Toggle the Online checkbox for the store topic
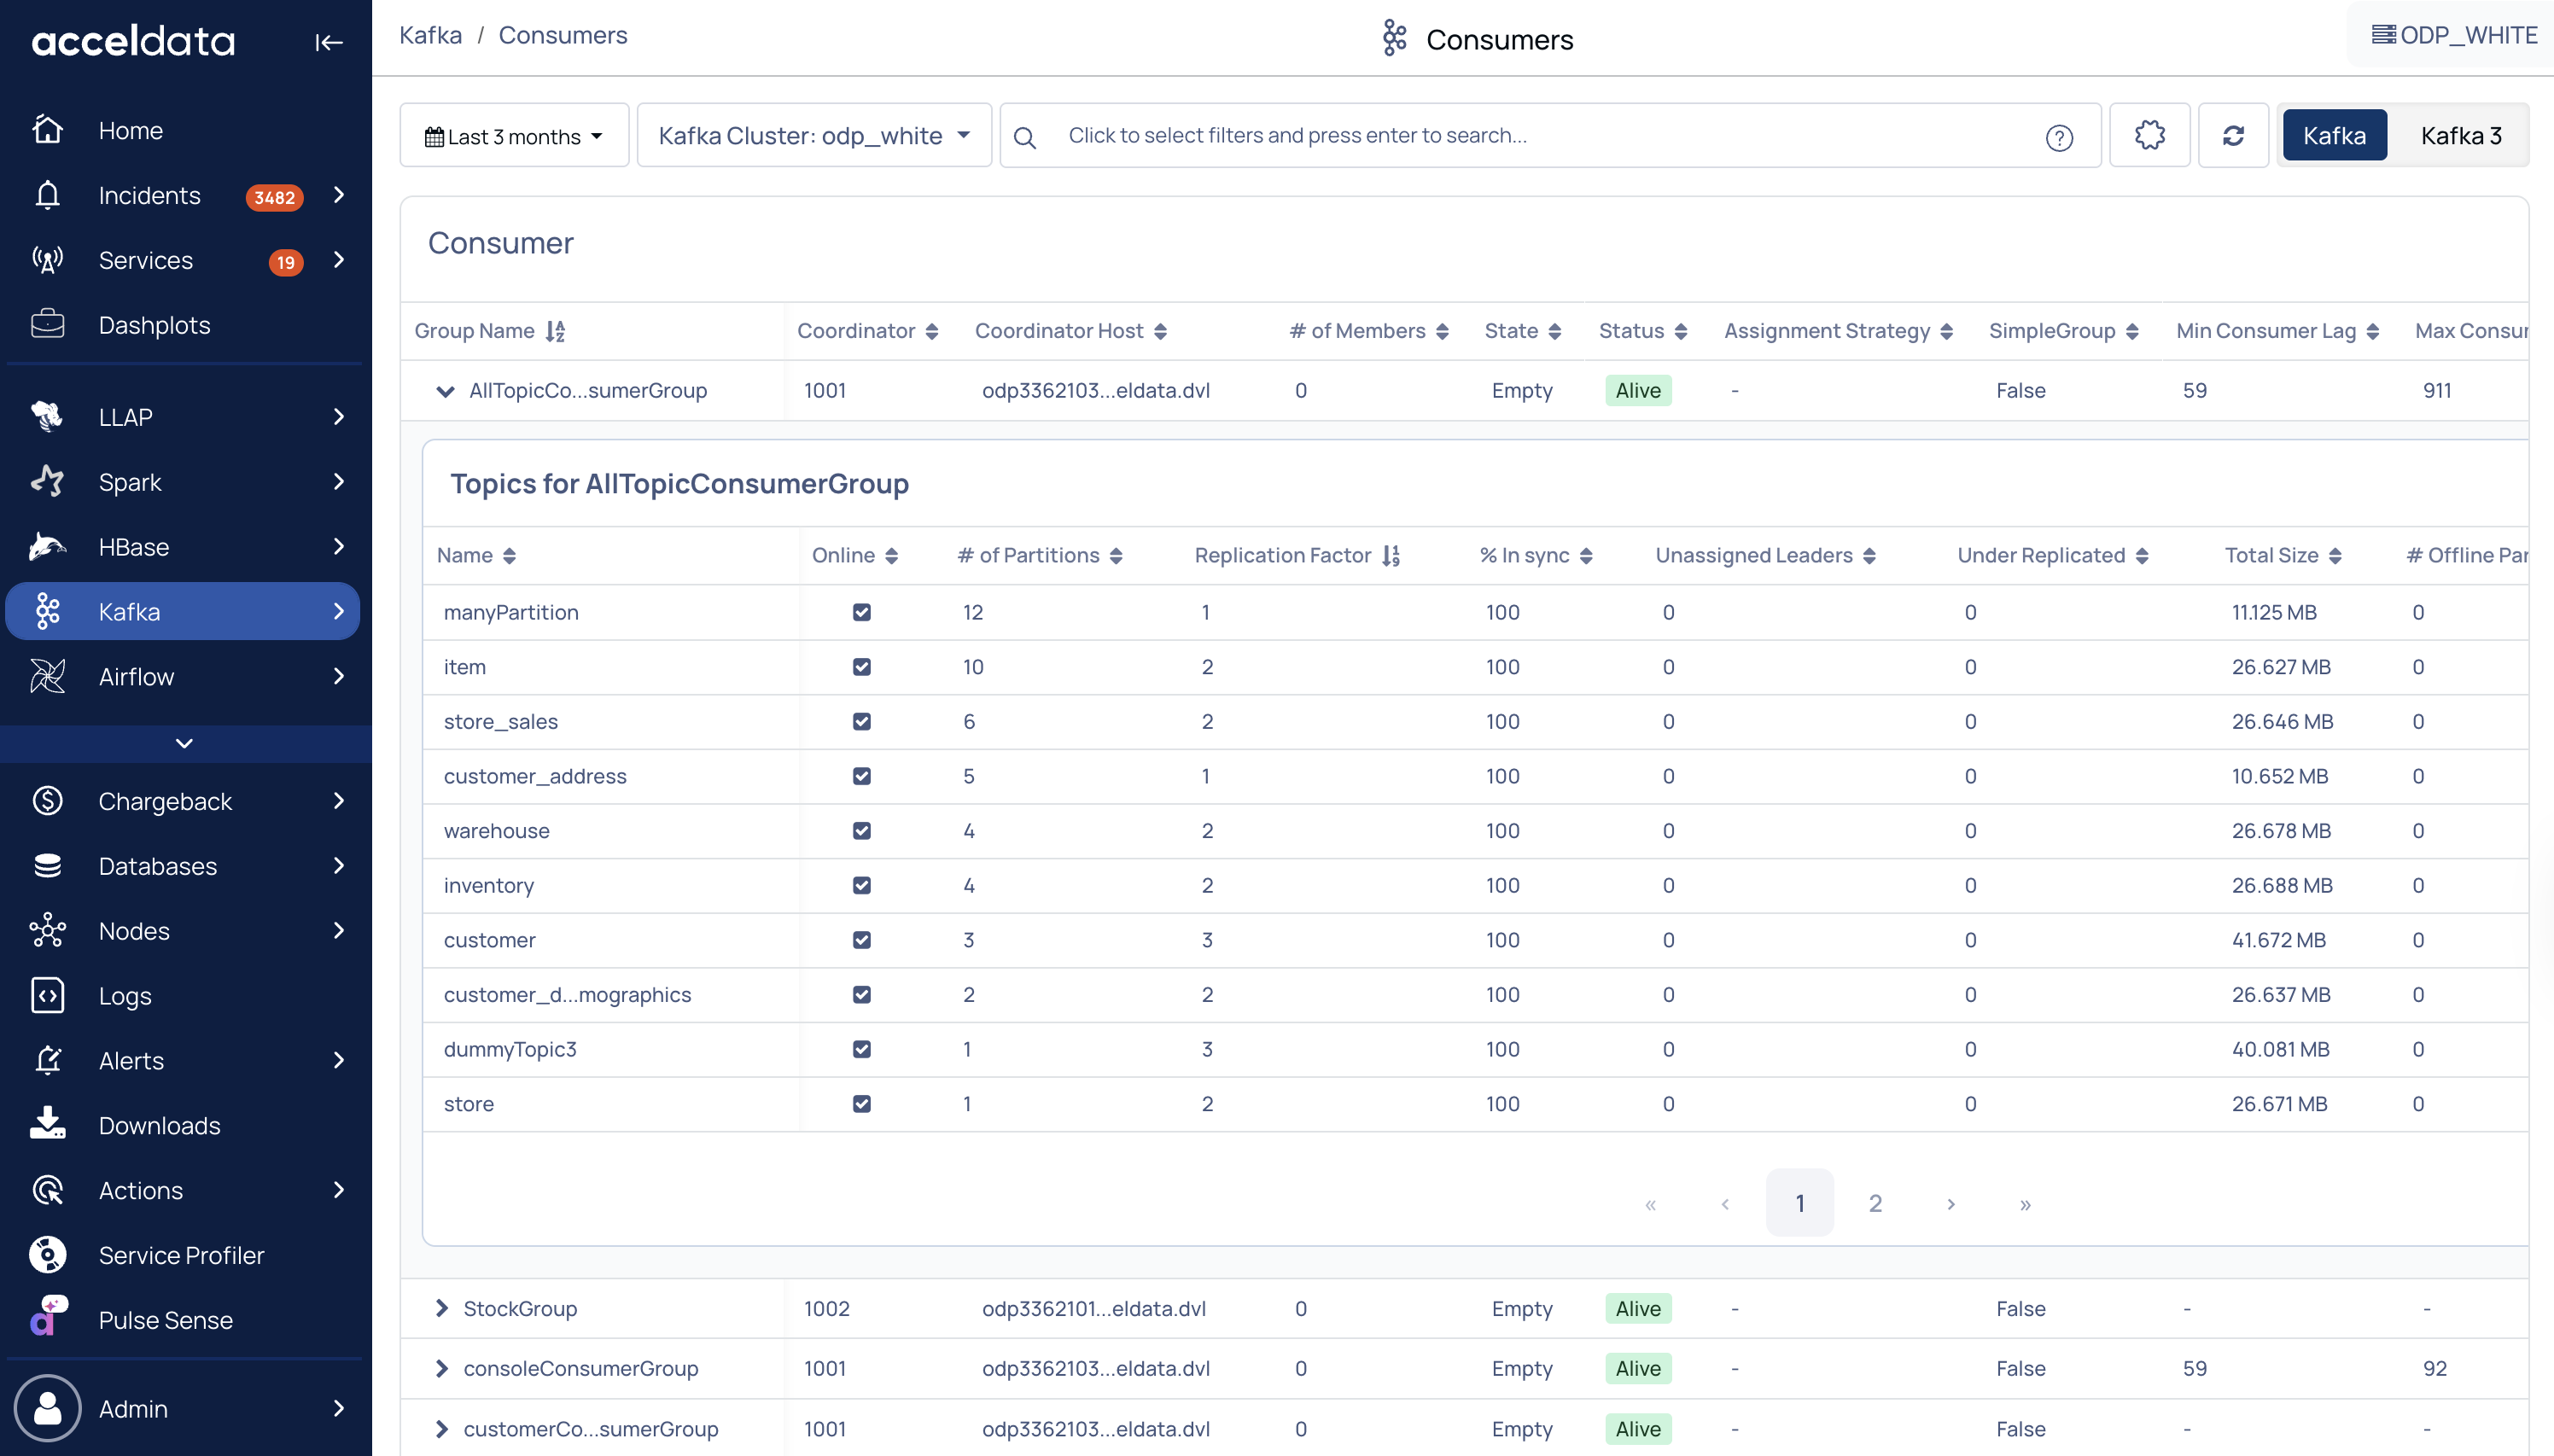Image resolution: width=2554 pixels, height=1456 pixels. [x=861, y=1103]
